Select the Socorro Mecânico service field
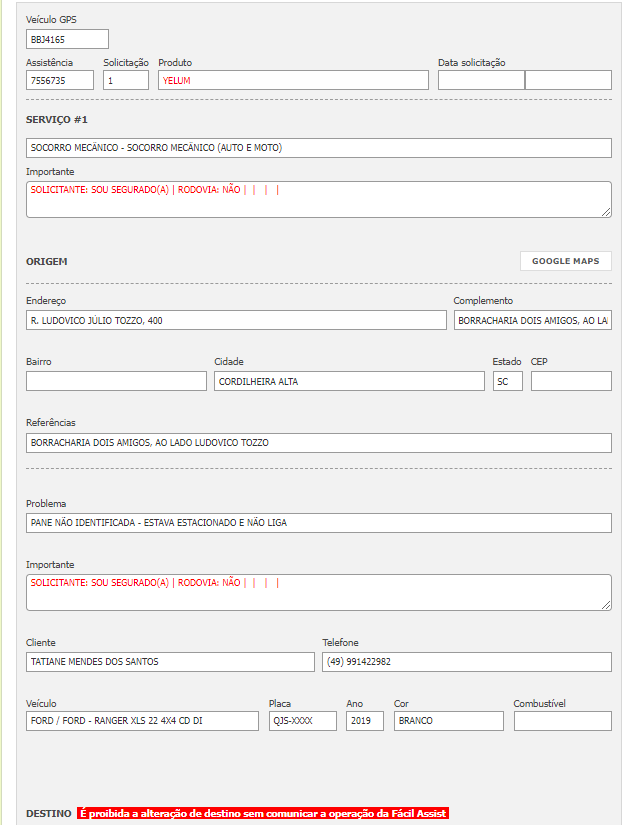628x825 pixels. click(318, 148)
